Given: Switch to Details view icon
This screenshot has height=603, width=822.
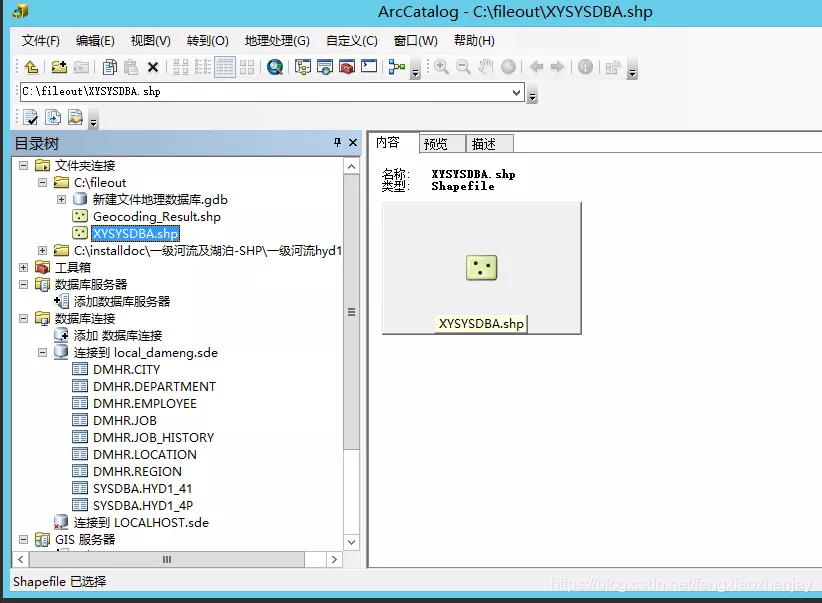Looking at the screenshot, I should pyautogui.click(x=225, y=67).
